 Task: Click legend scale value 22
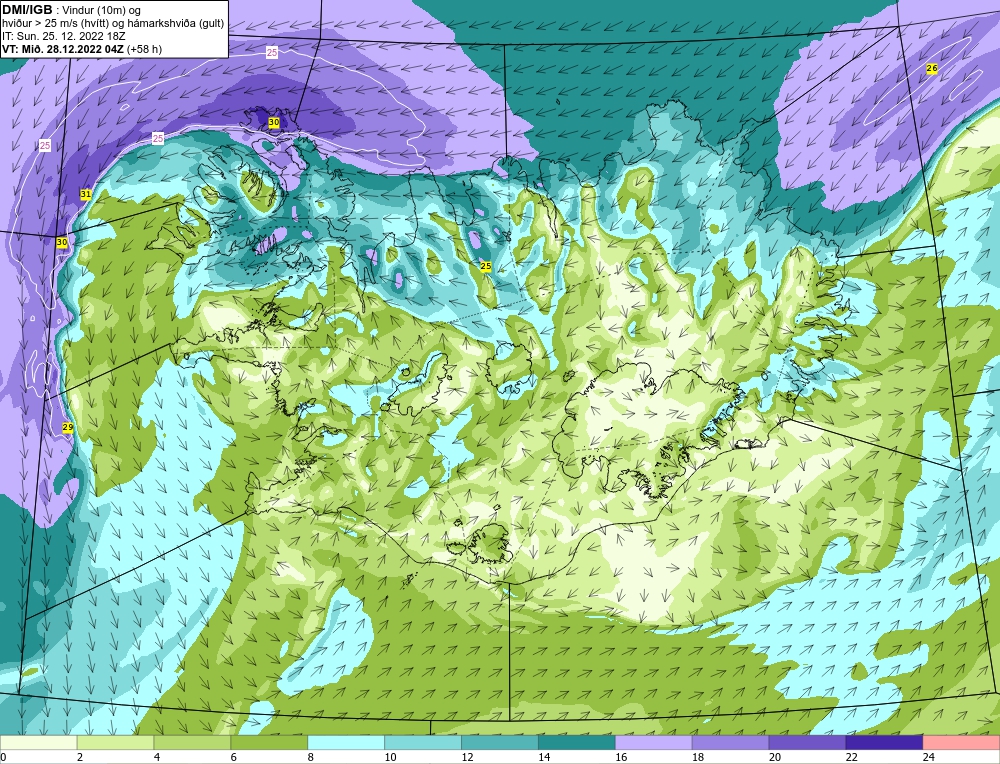(852, 757)
